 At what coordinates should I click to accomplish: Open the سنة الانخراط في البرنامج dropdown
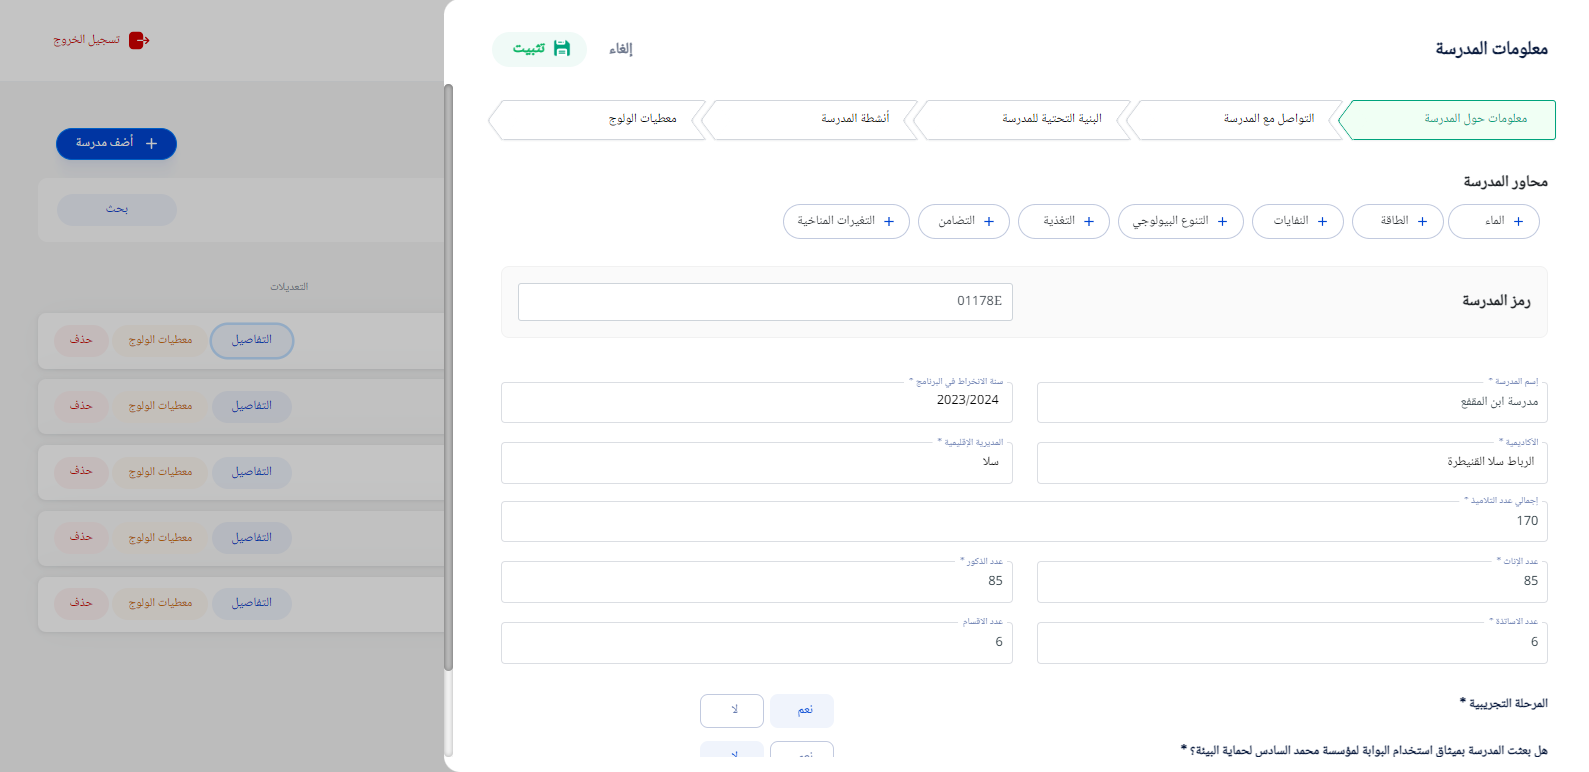click(x=756, y=402)
